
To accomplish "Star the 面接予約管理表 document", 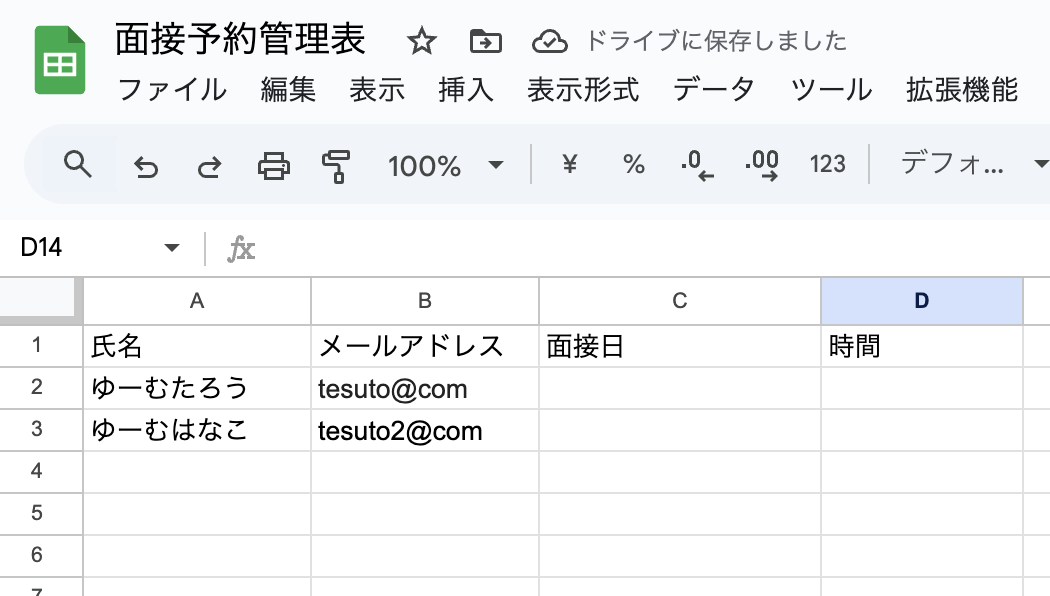I will click(422, 42).
